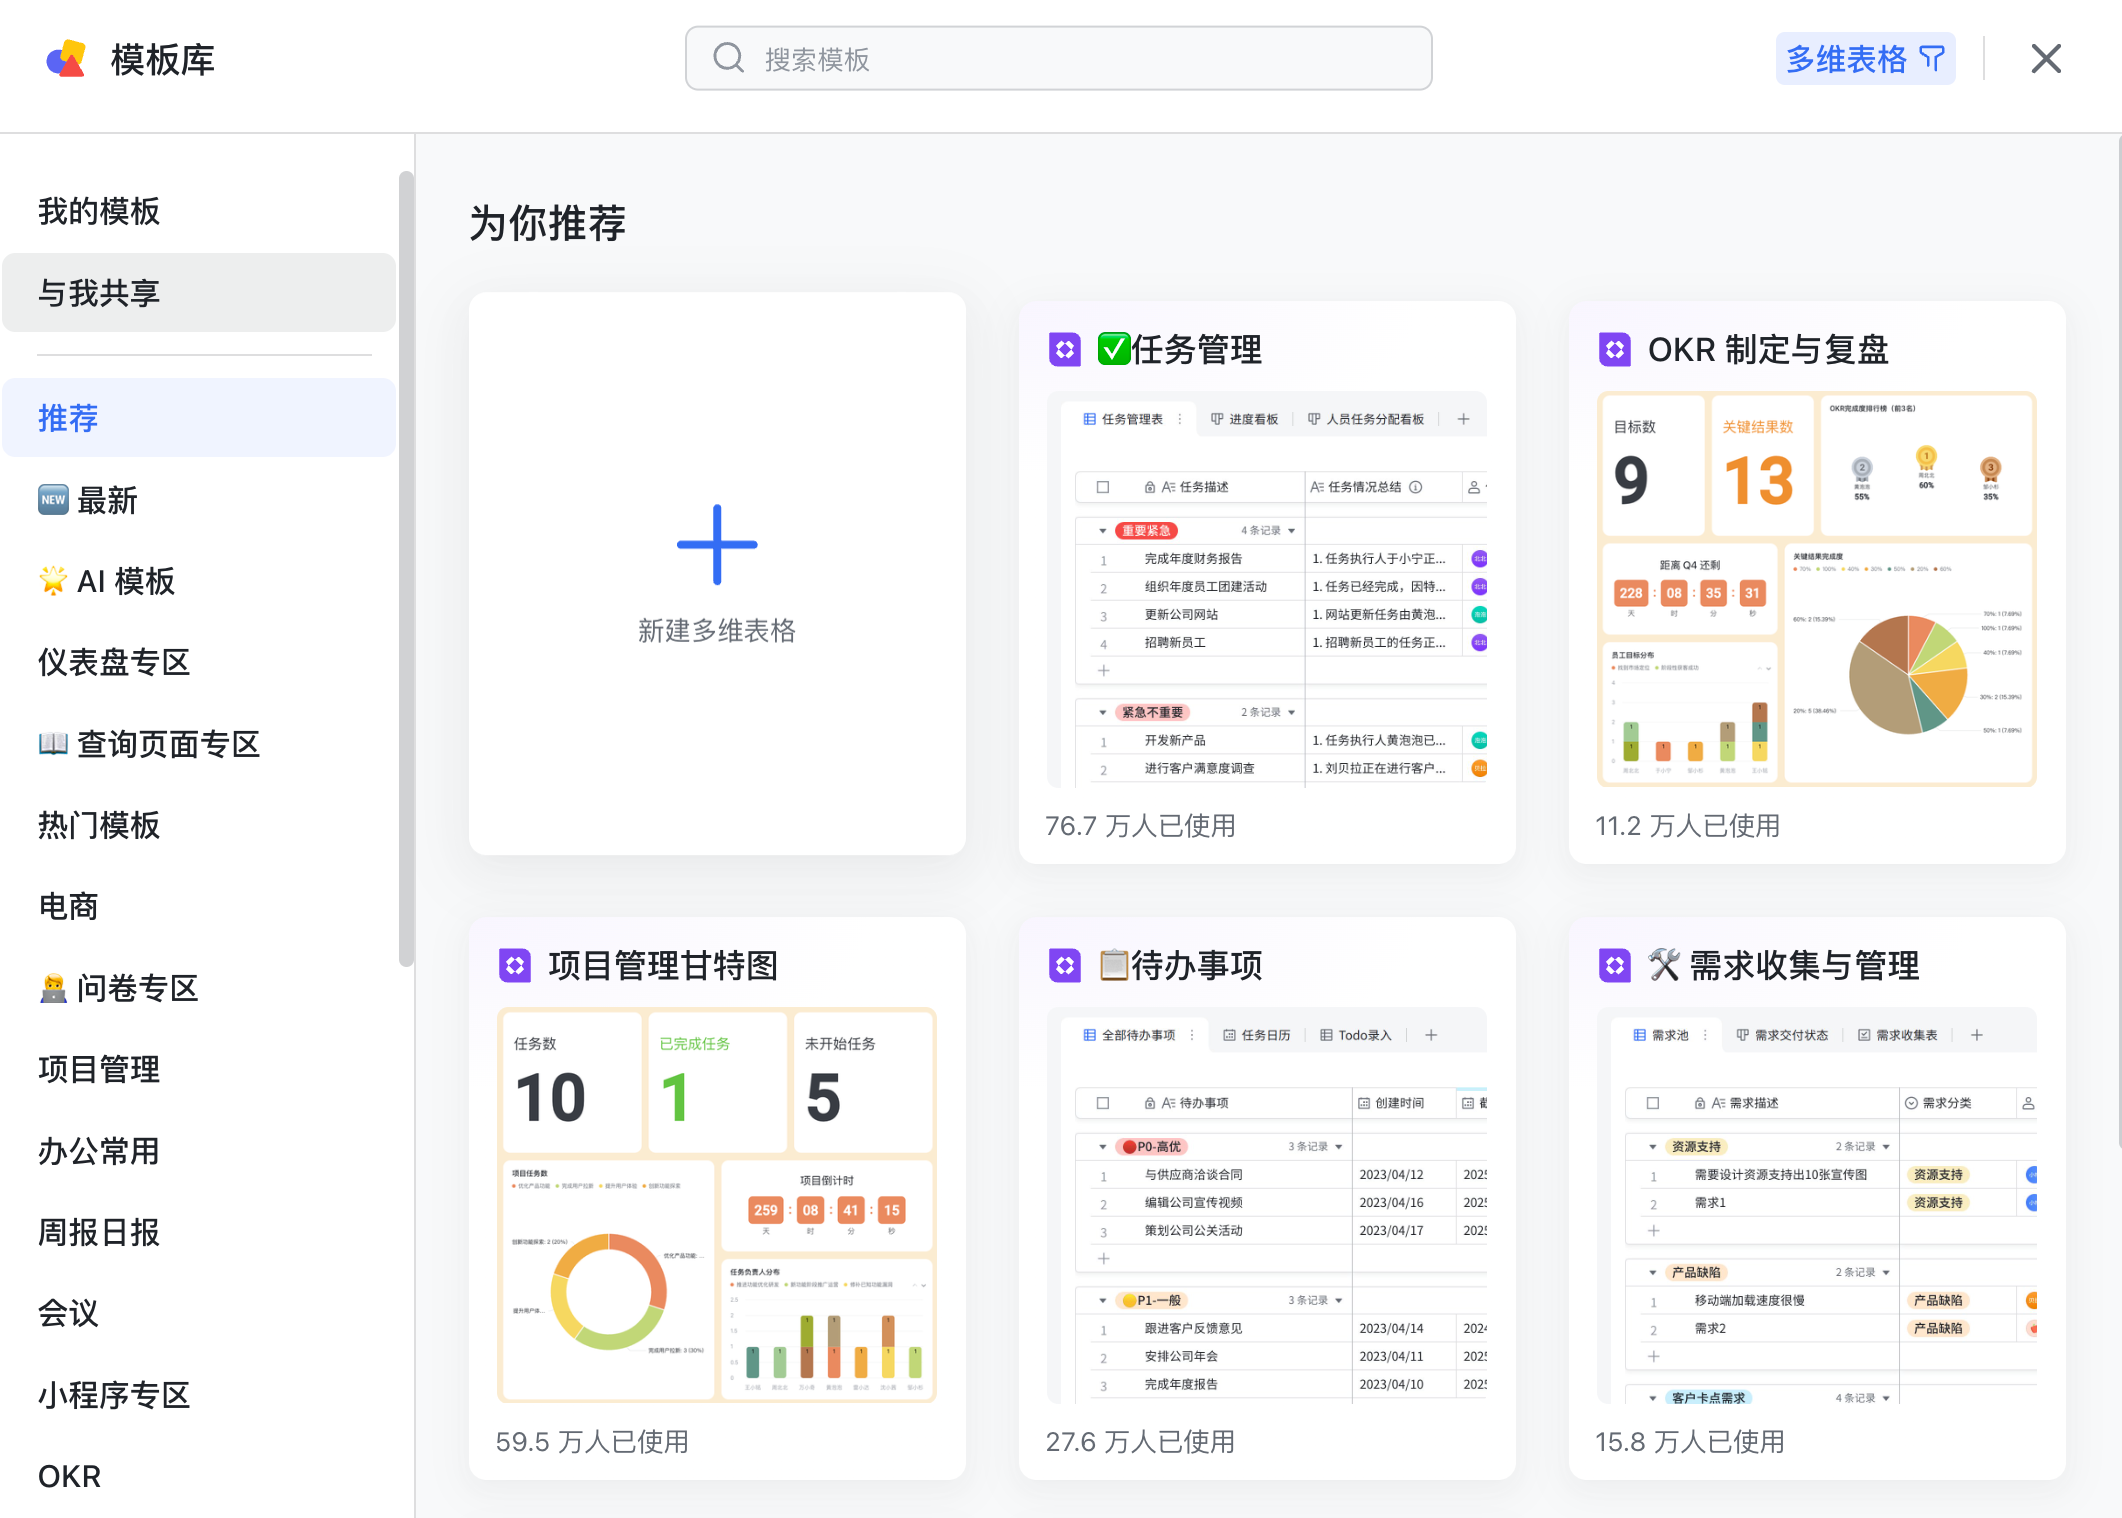Click the template library logo icon

tap(66, 59)
